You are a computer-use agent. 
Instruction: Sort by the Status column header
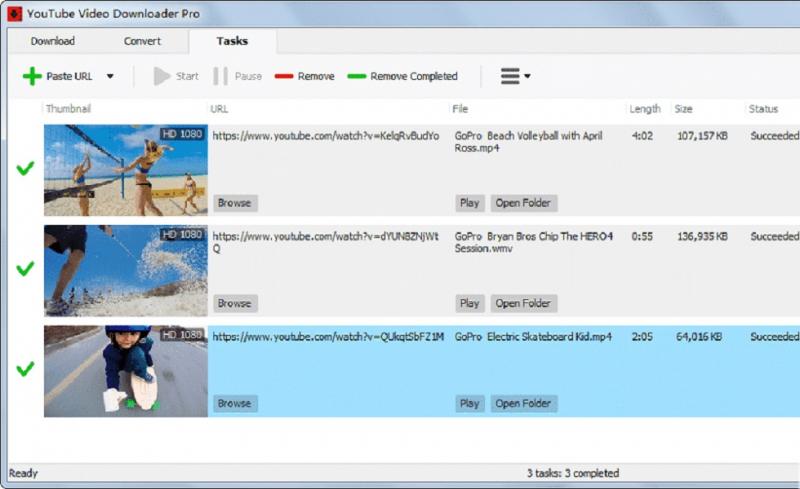(763, 109)
